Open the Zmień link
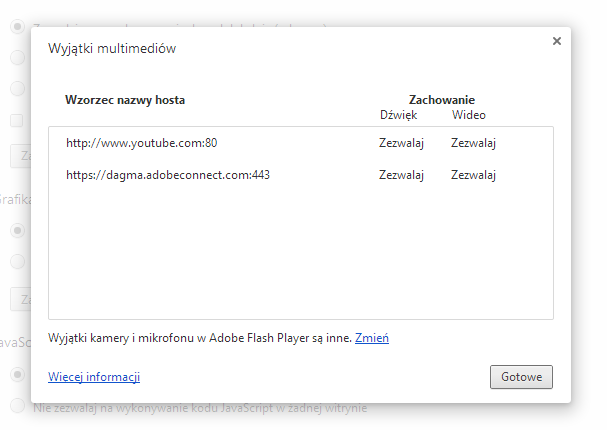This screenshot has height=430, width=607. click(x=372, y=338)
